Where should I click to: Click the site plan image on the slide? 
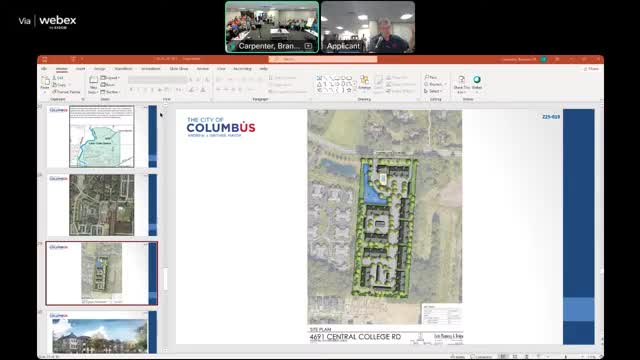tap(385, 217)
